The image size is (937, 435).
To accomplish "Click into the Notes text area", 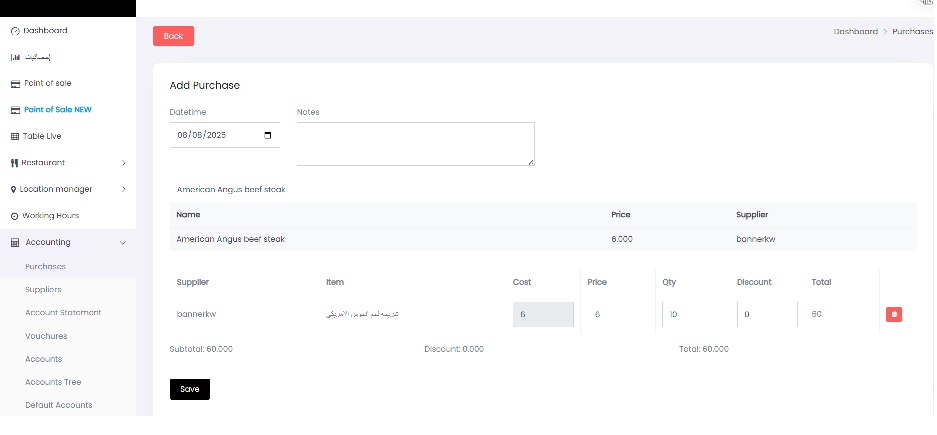I will click(x=415, y=144).
